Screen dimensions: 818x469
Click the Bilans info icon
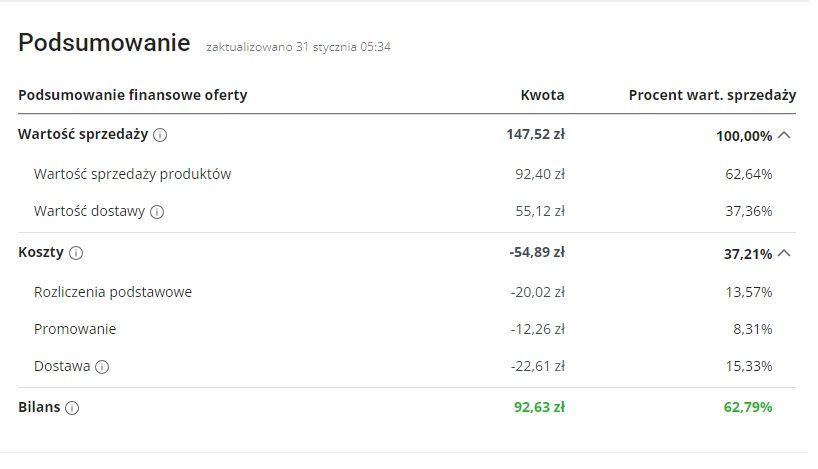pos(72,408)
